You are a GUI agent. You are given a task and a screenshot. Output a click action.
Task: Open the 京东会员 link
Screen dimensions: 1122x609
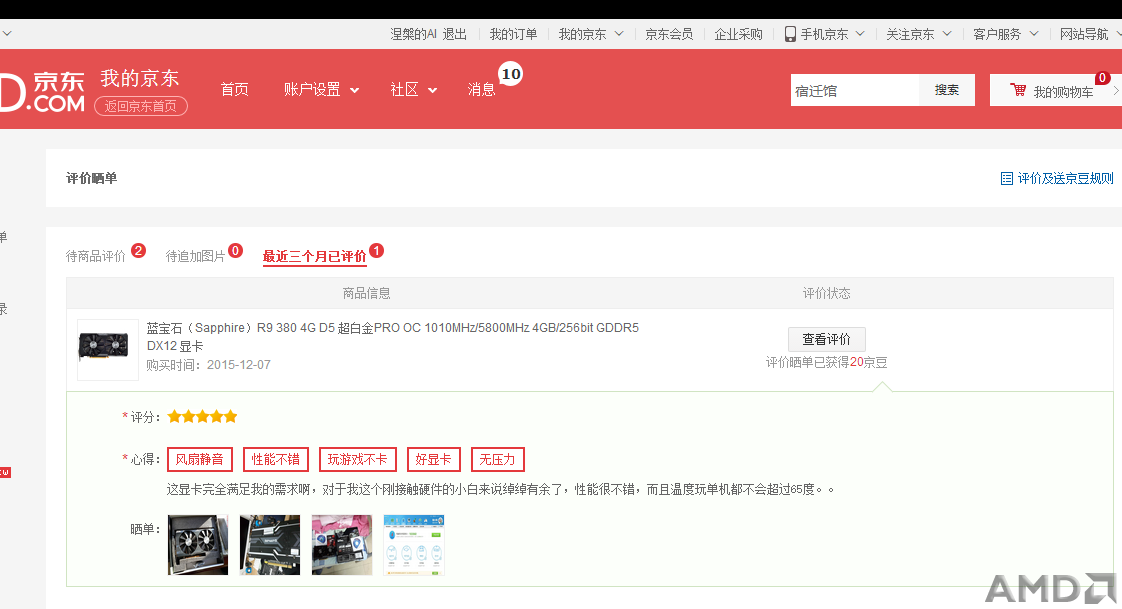669,34
